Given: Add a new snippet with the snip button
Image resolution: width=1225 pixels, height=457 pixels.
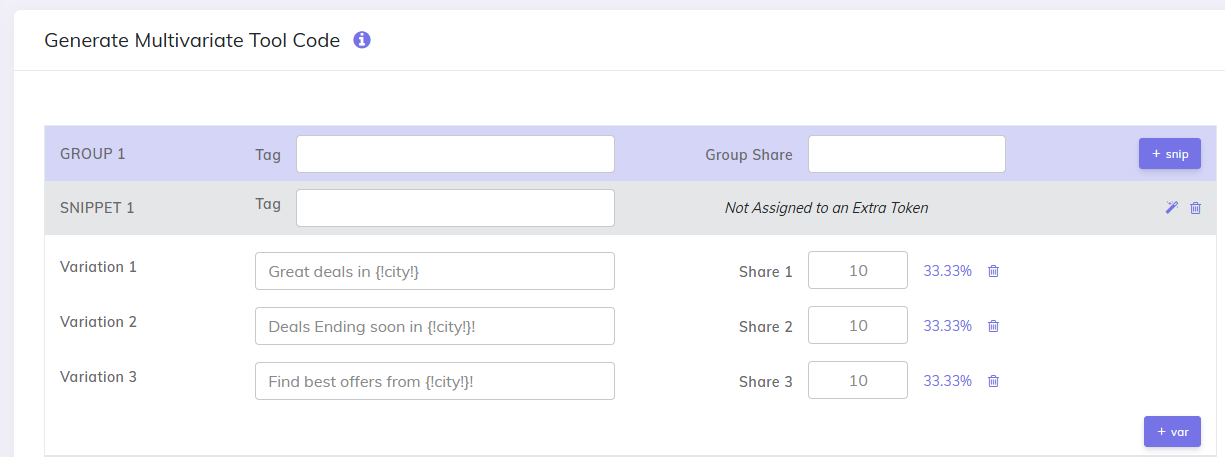Looking at the screenshot, I should (x=1169, y=154).
